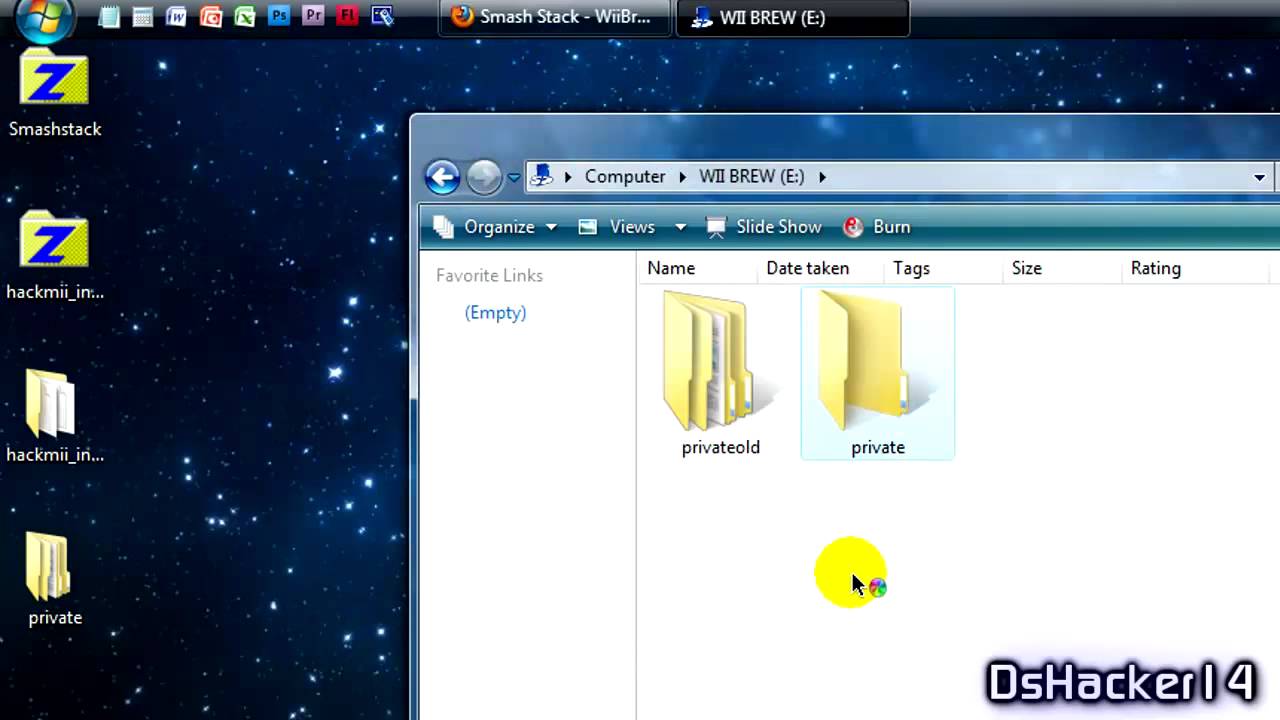Expand the arrow before Computer in the address bar
This screenshot has height=720, width=1280.
[x=568, y=177]
